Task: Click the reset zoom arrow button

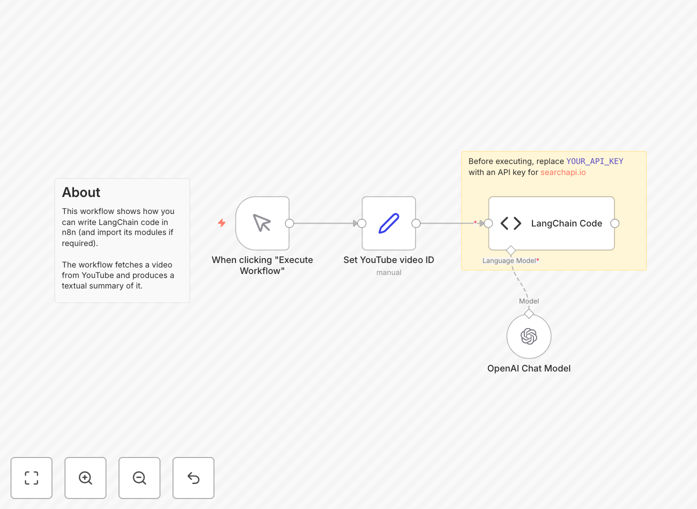Action: (x=193, y=478)
